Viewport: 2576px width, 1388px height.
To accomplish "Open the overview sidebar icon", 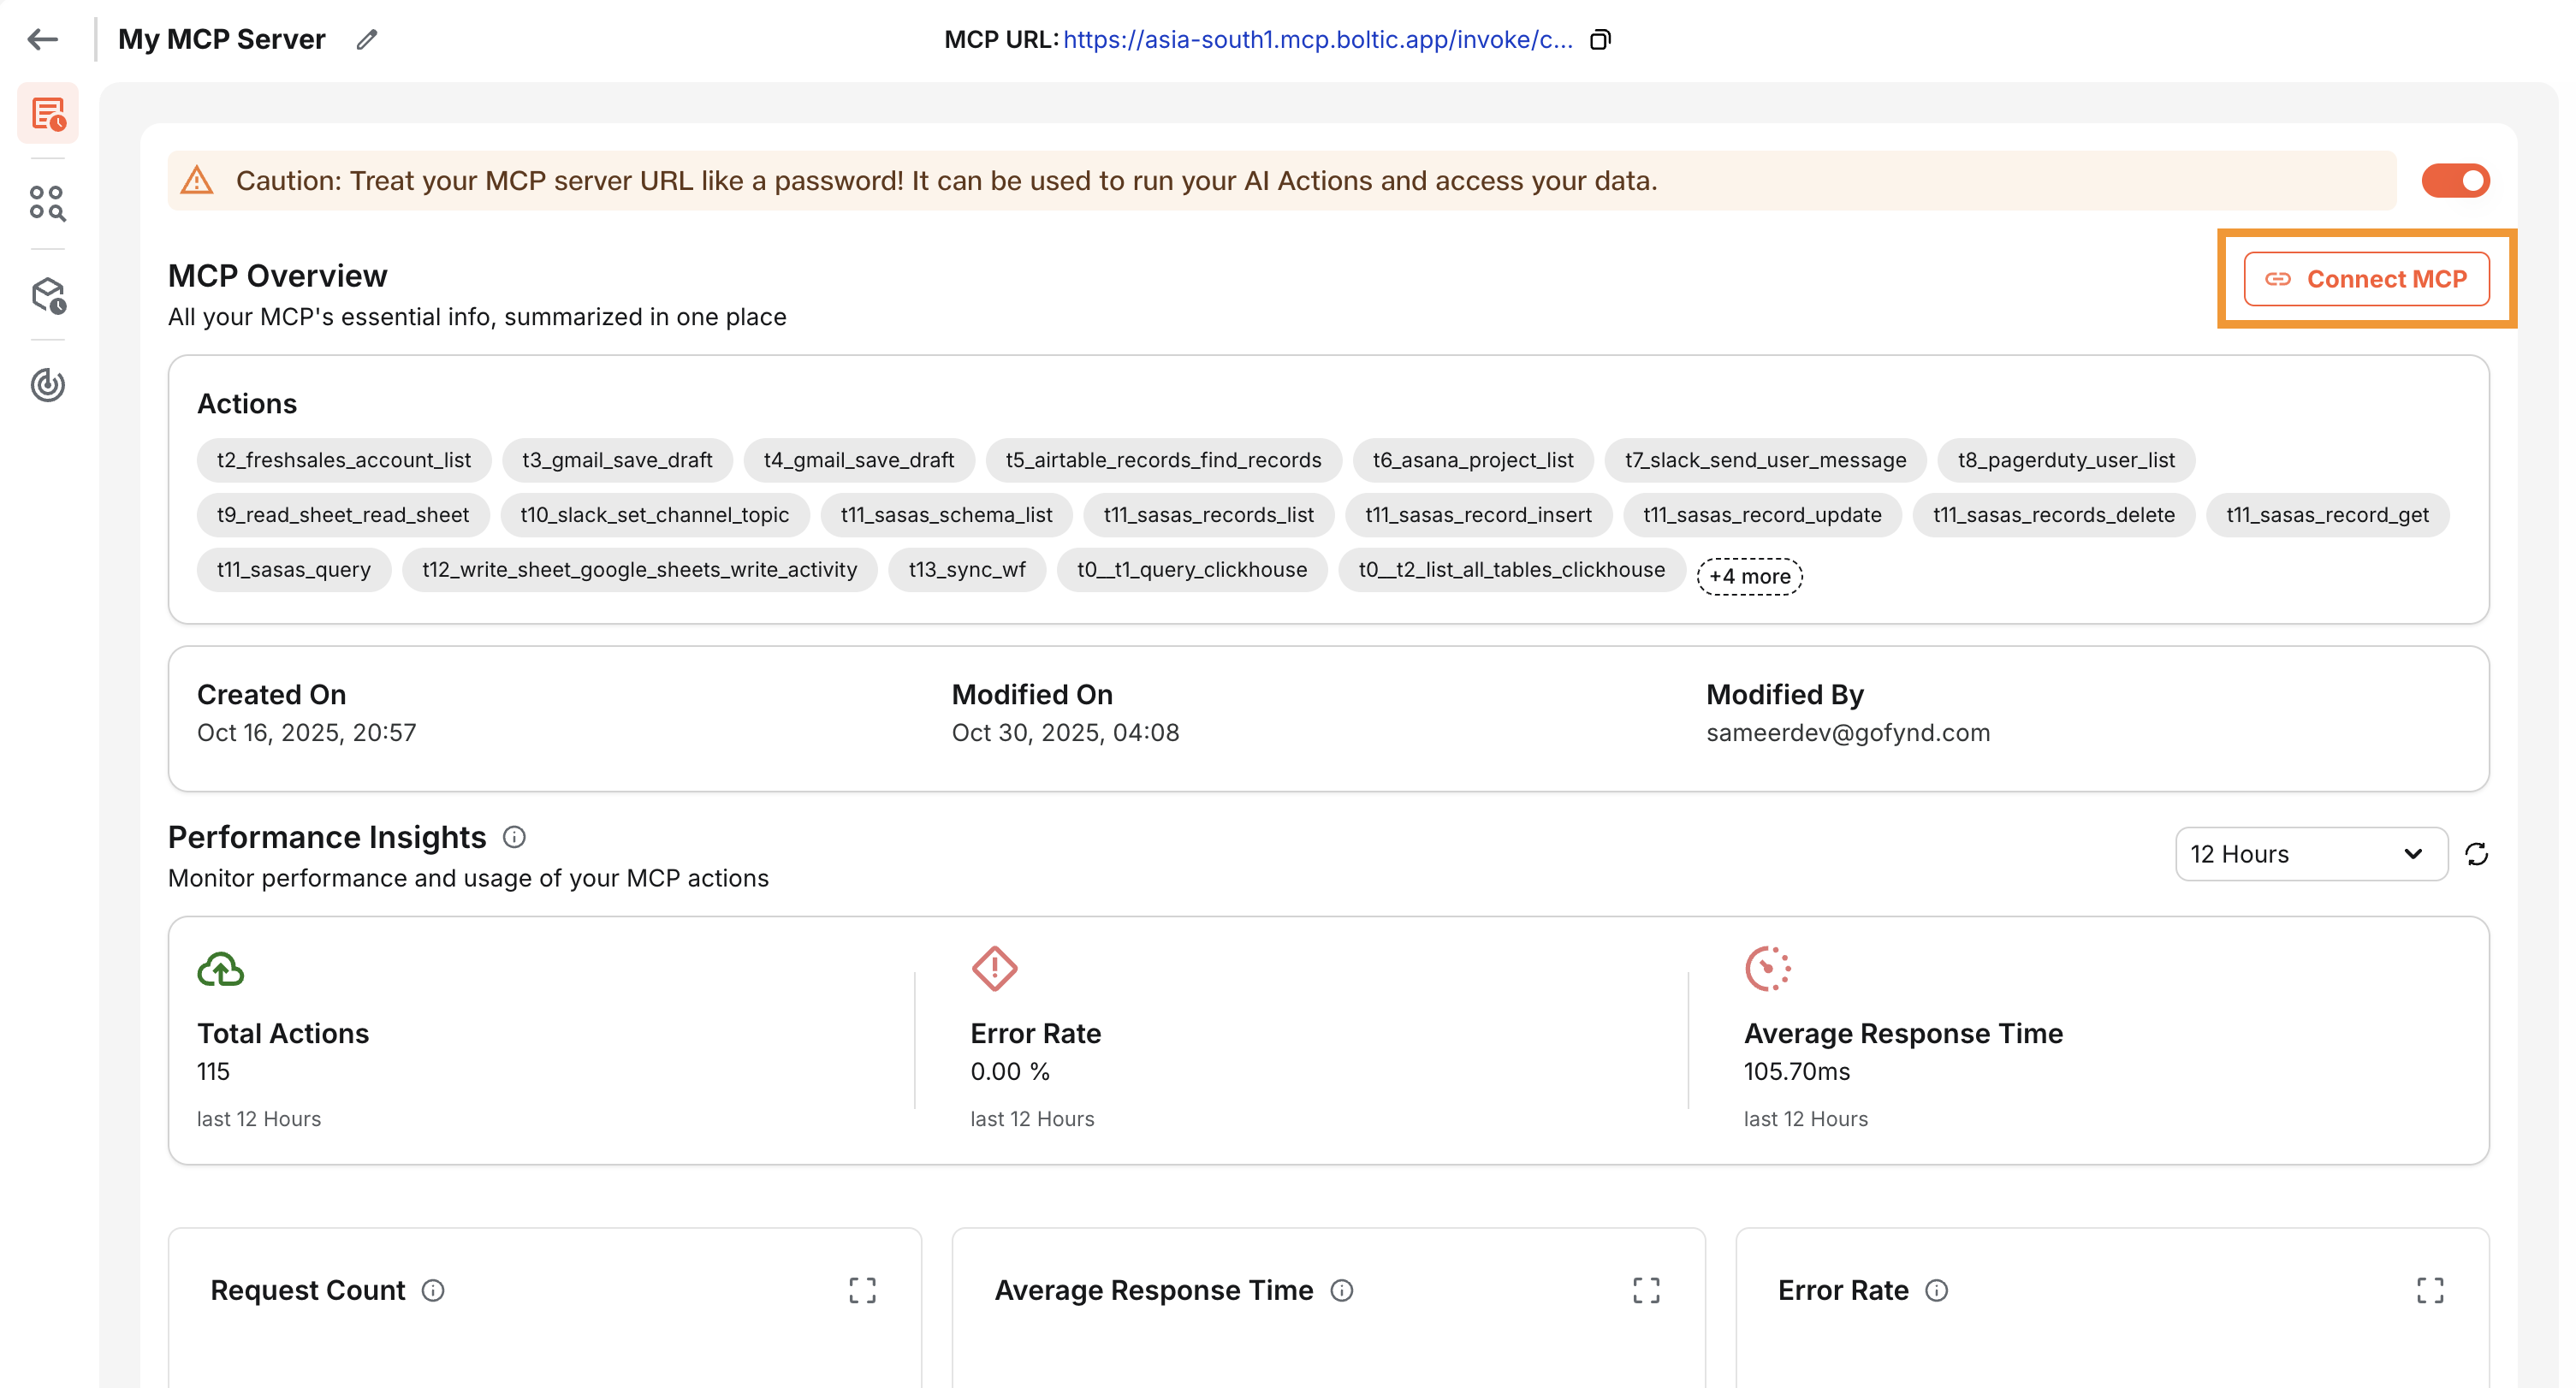I will point(48,113).
